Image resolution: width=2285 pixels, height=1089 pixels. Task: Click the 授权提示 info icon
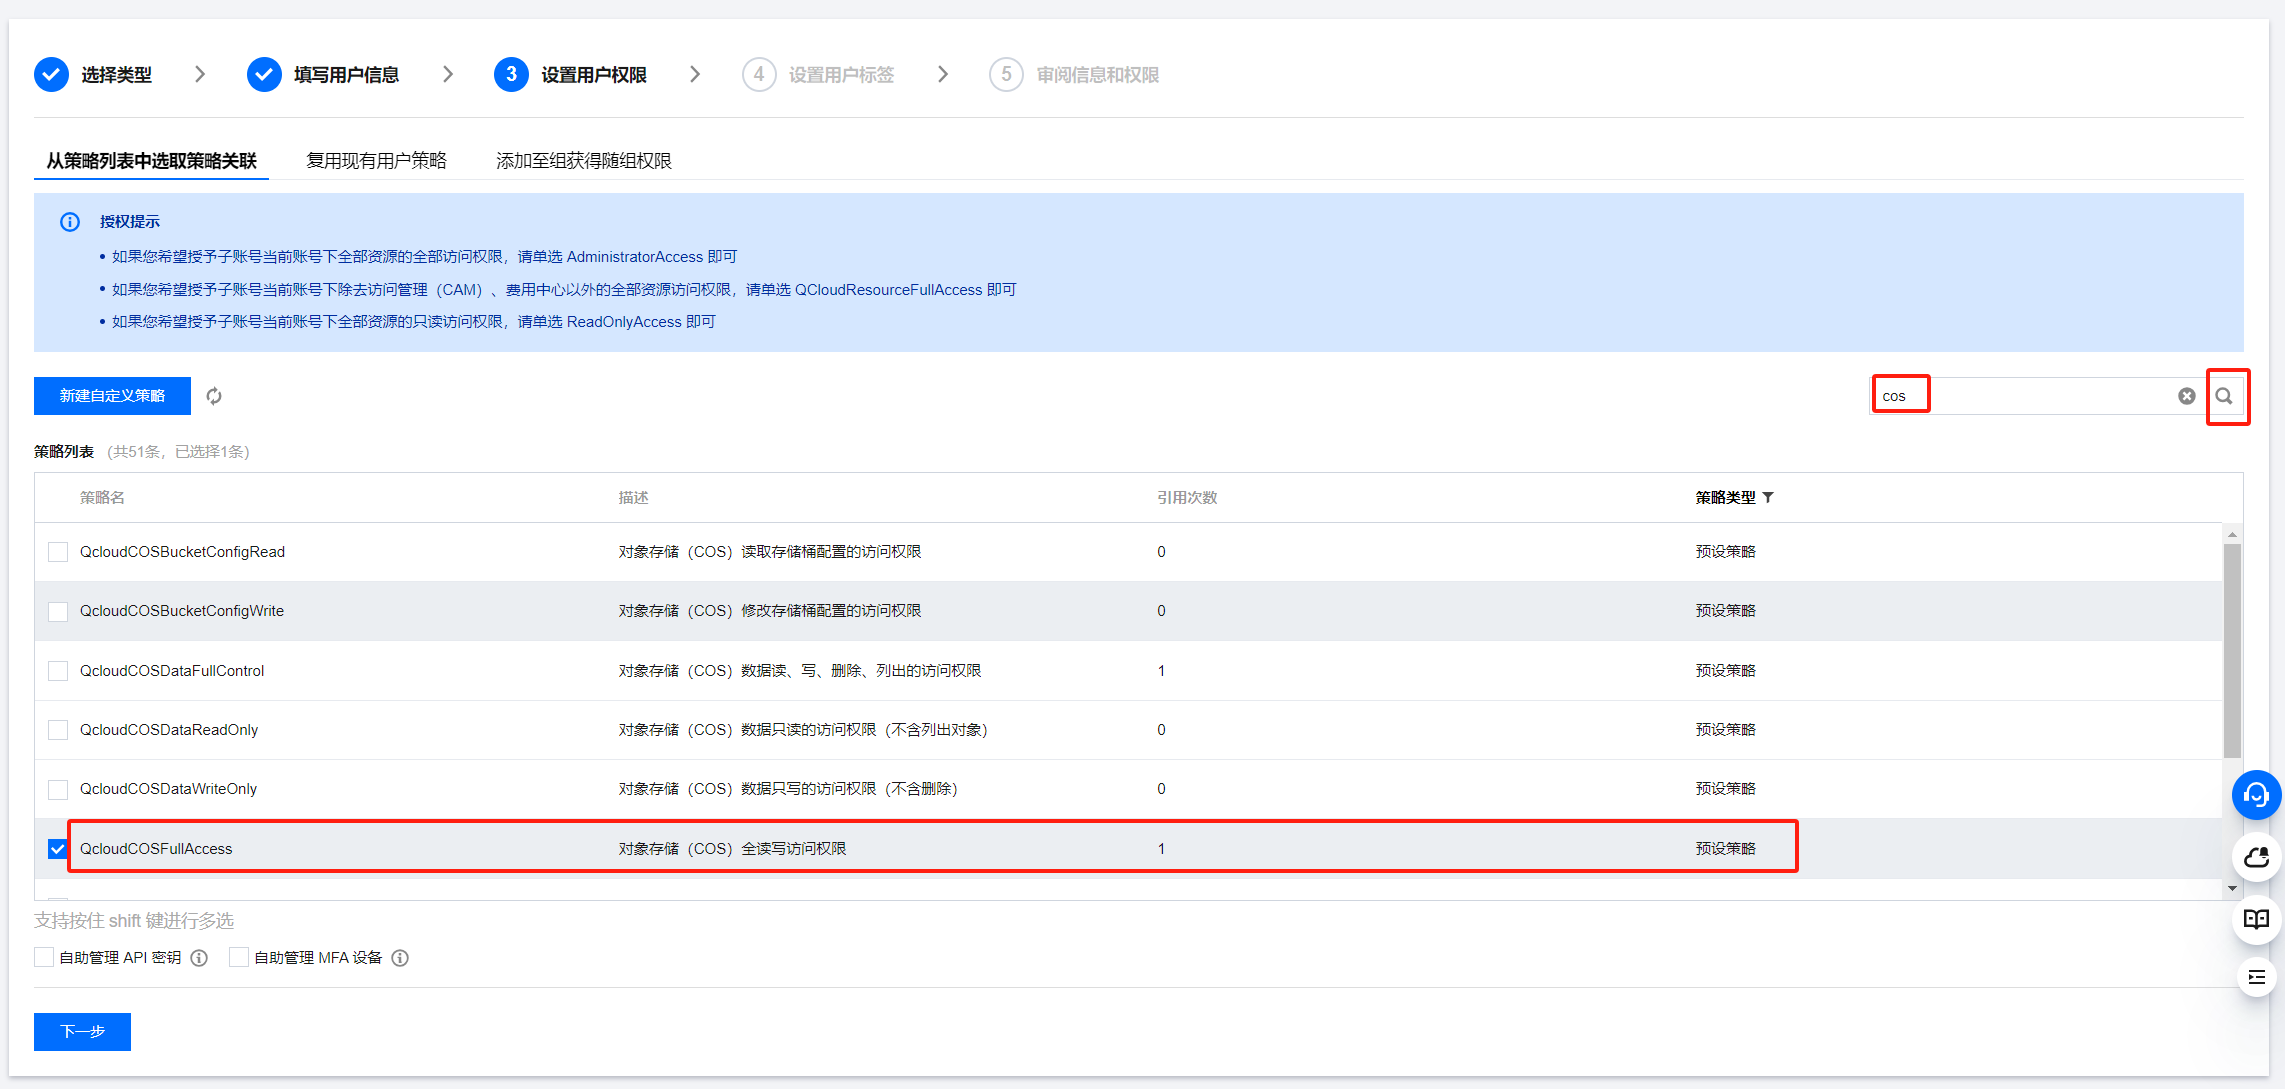coord(70,222)
